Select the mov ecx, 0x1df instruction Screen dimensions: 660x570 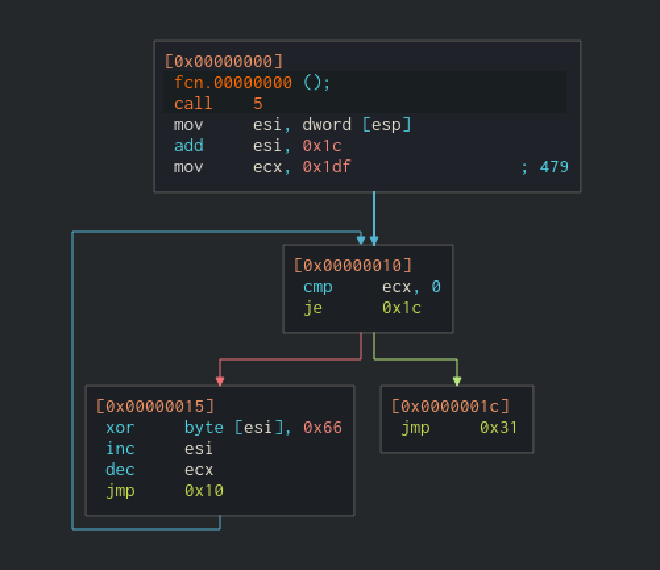point(262,166)
